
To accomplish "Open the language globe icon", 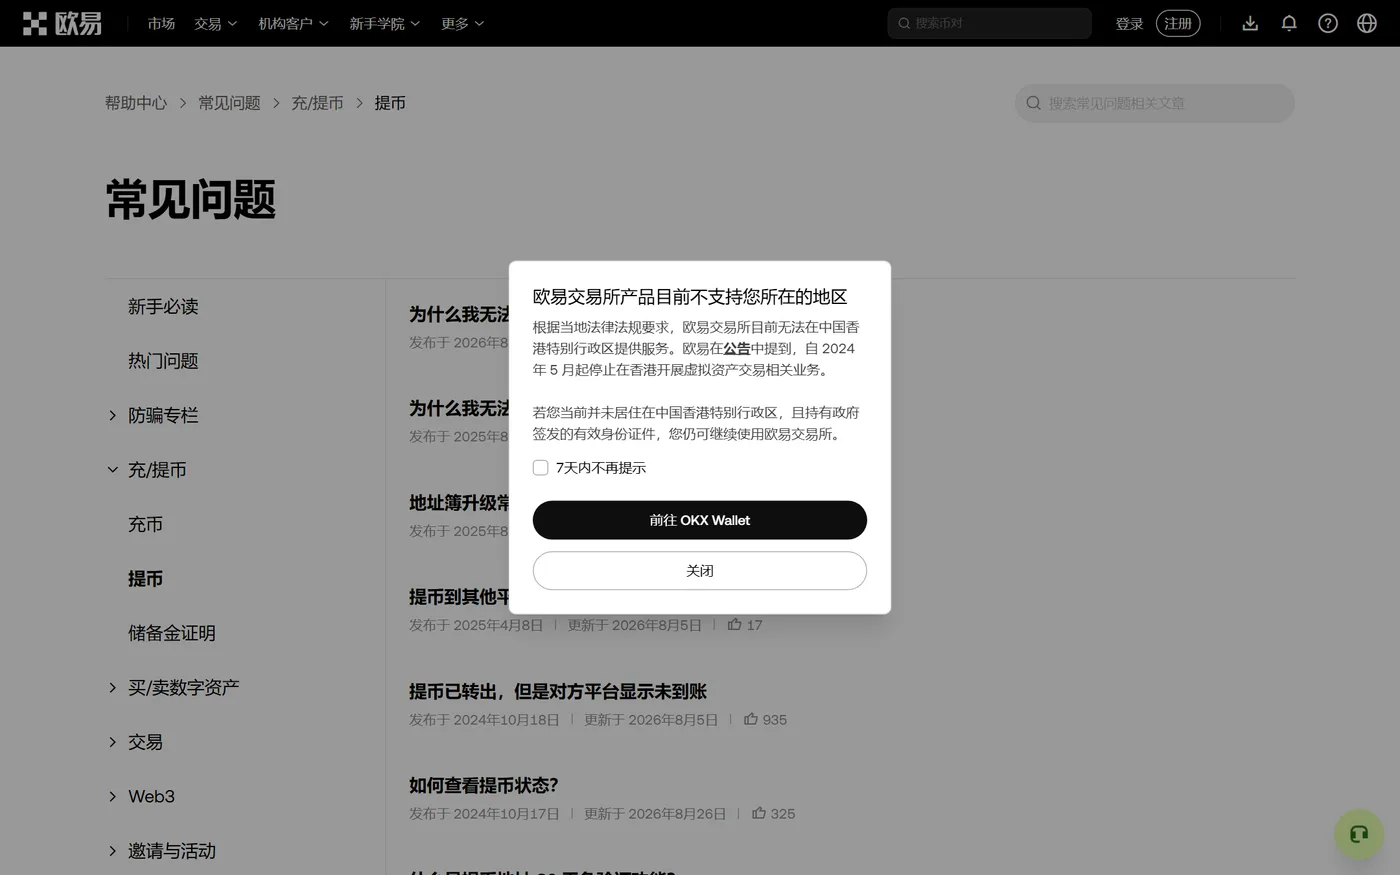I will 1367,23.
